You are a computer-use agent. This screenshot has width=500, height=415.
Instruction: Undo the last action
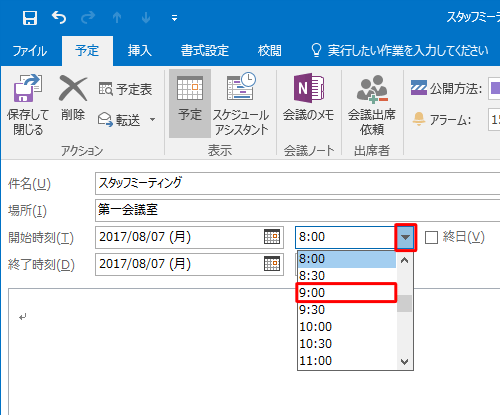(59, 17)
